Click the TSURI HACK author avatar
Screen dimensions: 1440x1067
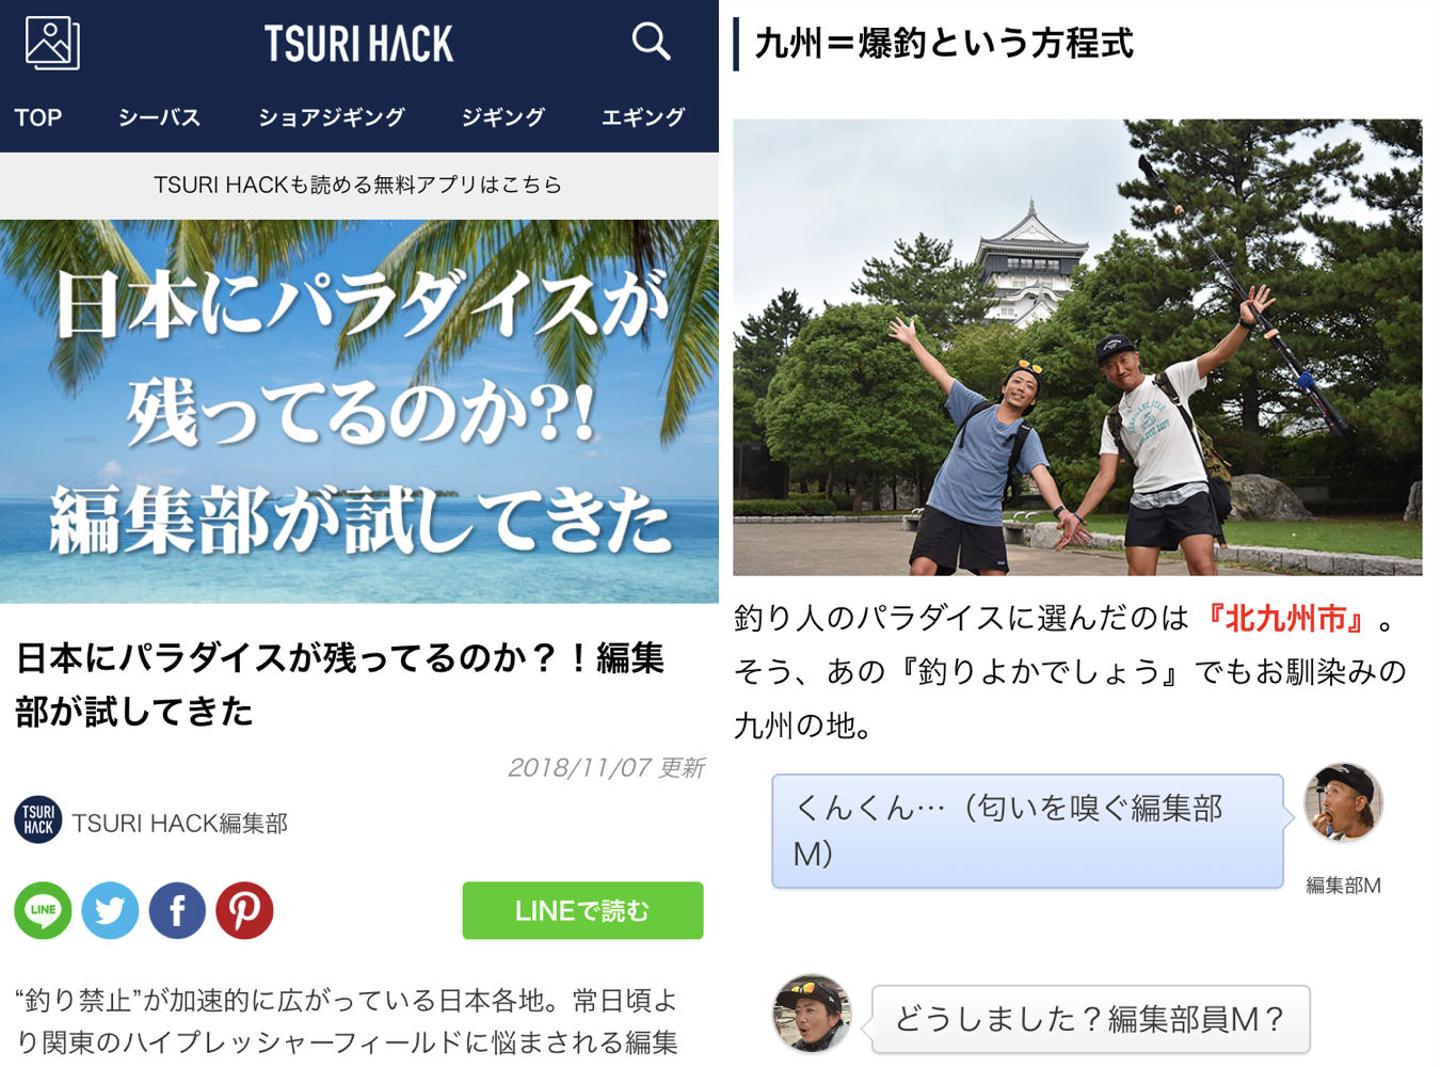coord(38,820)
